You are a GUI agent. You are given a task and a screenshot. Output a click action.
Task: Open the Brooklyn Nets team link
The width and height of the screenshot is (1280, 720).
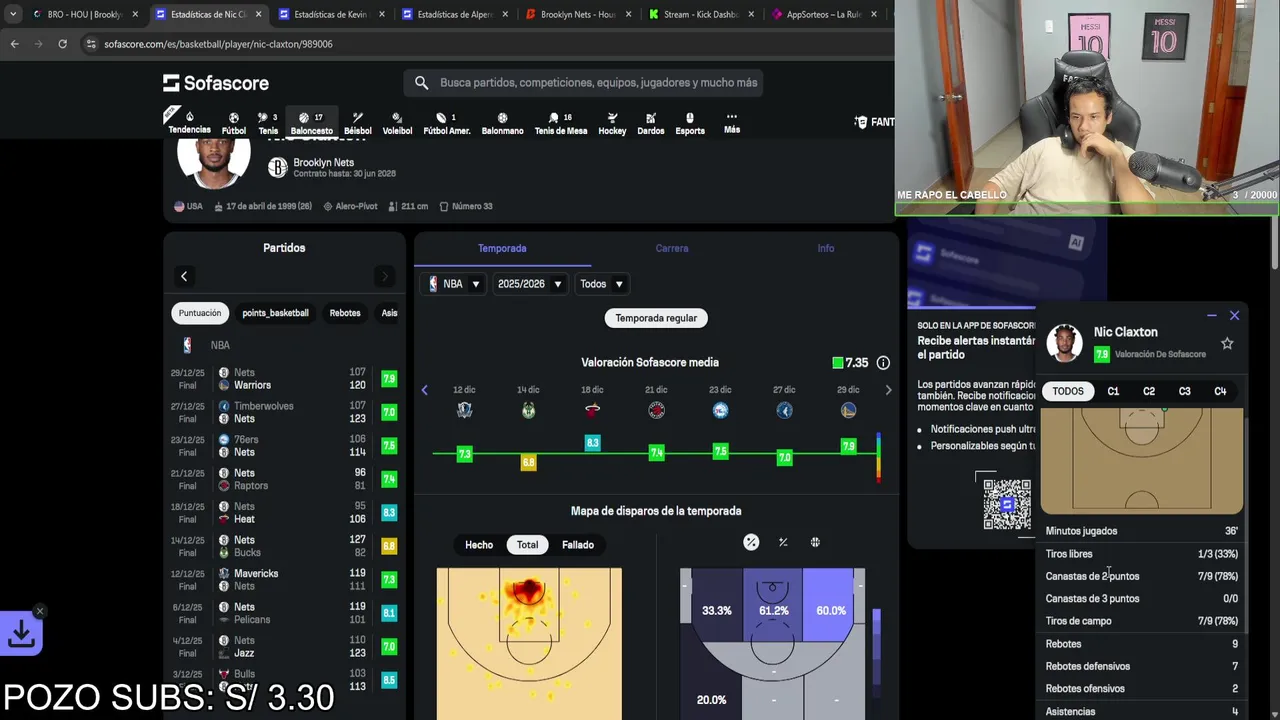pyautogui.click(x=324, y=162)
